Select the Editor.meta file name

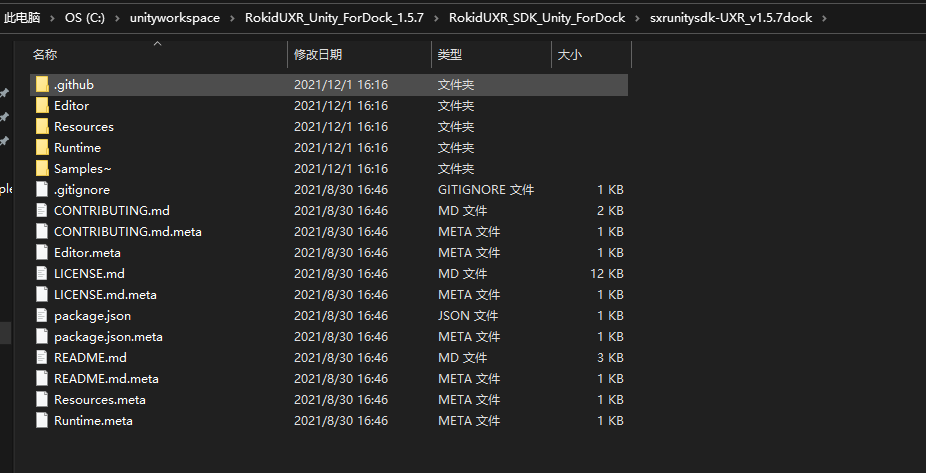coord(87,252)
